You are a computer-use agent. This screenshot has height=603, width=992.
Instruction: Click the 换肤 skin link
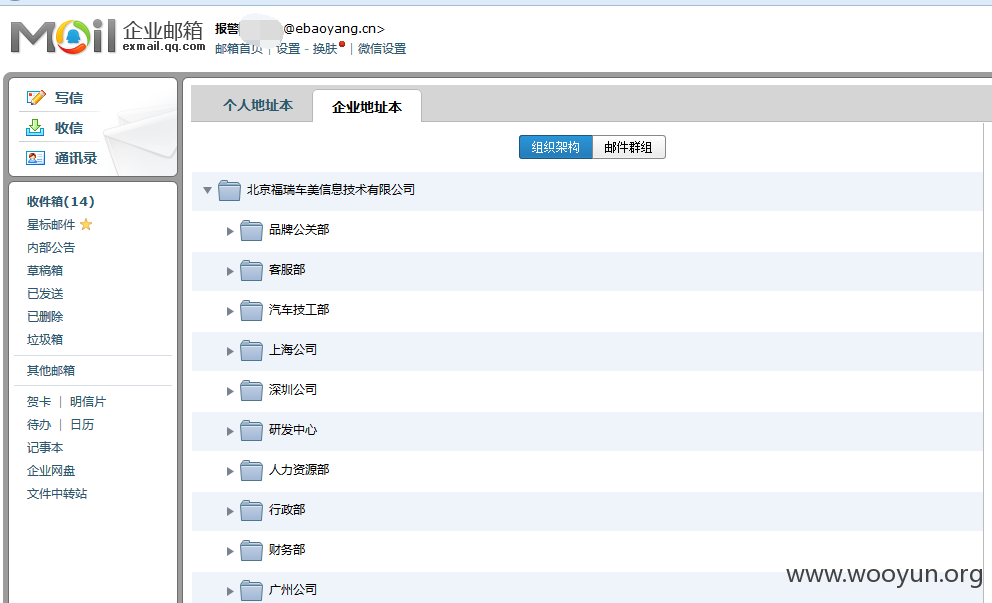(325, 49)
